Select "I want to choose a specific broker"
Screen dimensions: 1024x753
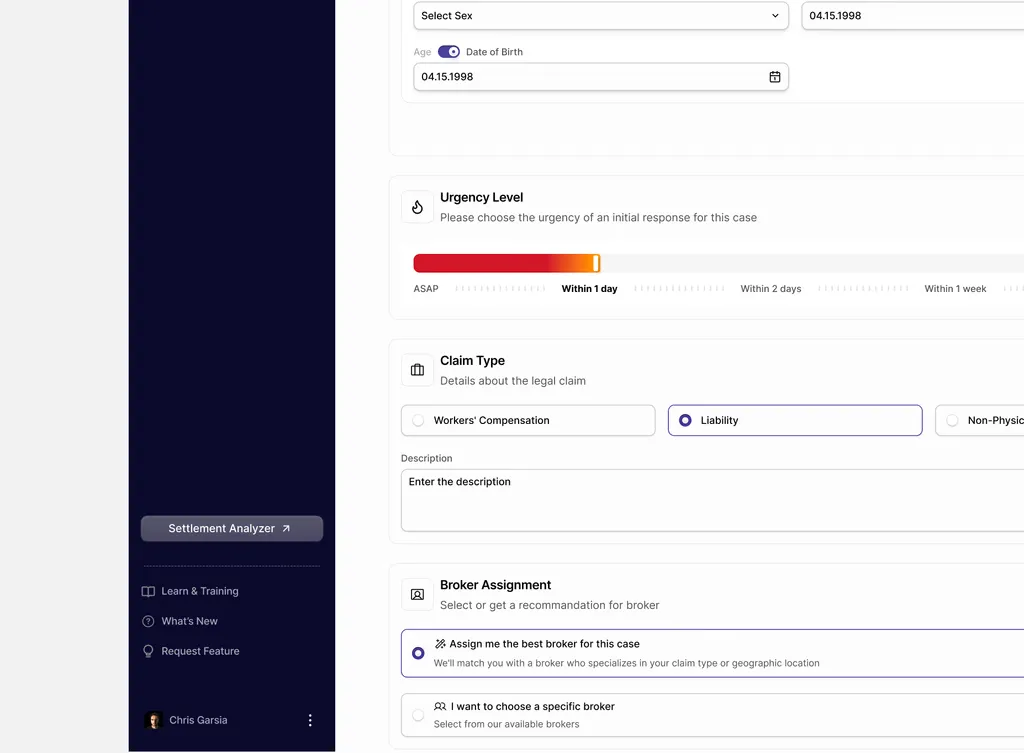[x=712, y=715]
